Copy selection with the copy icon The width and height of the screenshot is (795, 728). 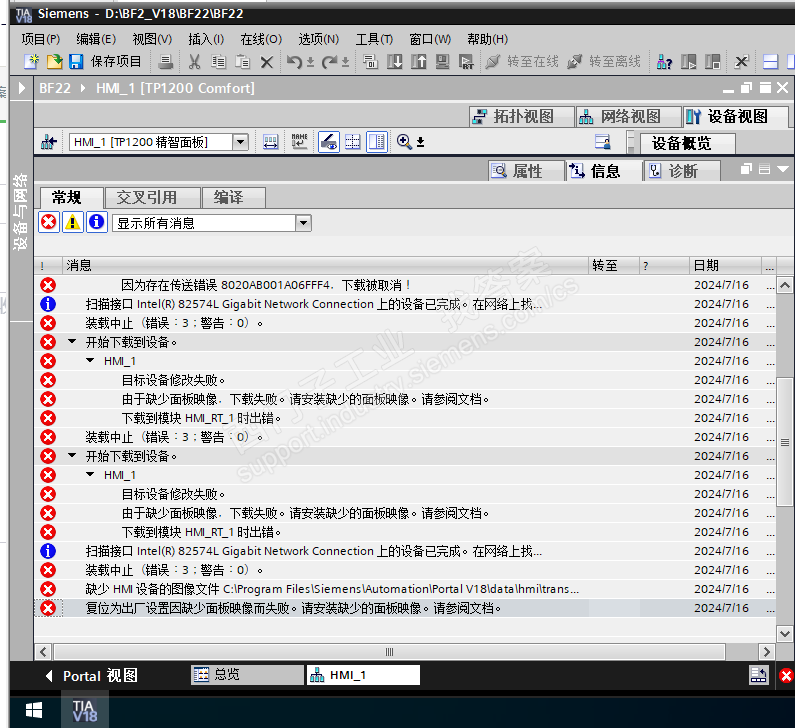coord(219,62)
